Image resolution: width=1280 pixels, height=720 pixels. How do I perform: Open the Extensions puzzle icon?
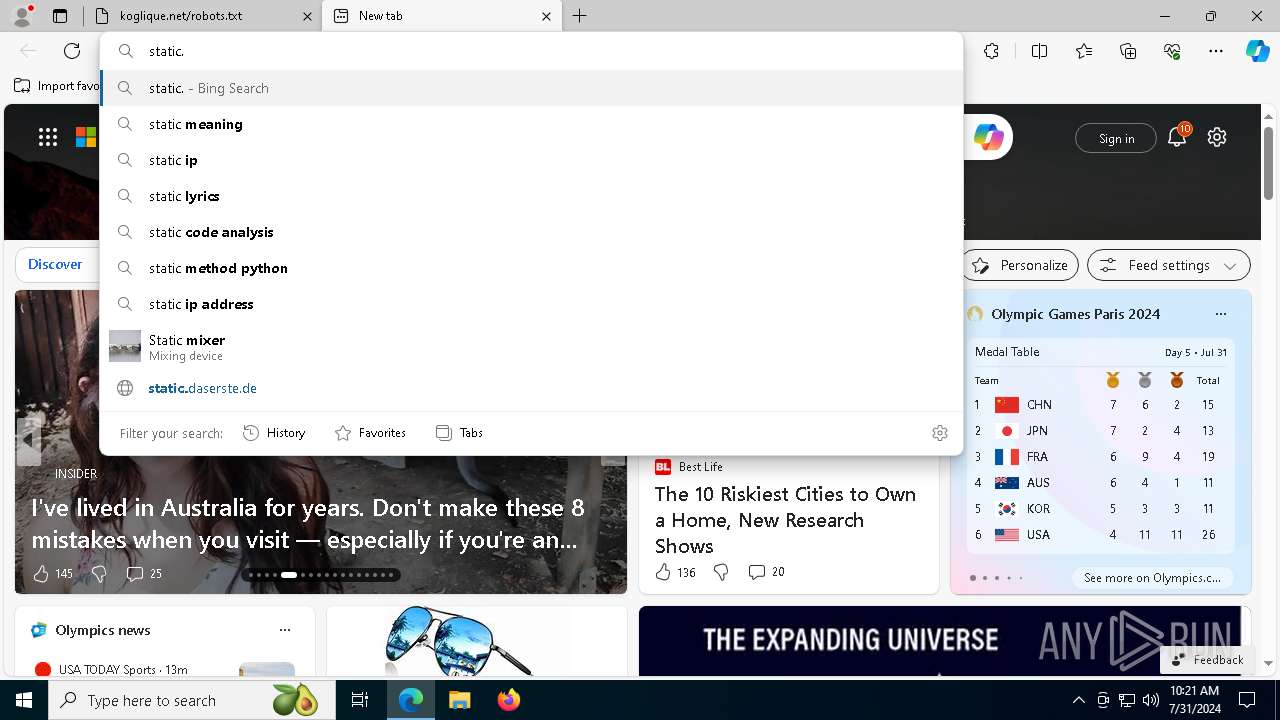click(x=991, y=51)
